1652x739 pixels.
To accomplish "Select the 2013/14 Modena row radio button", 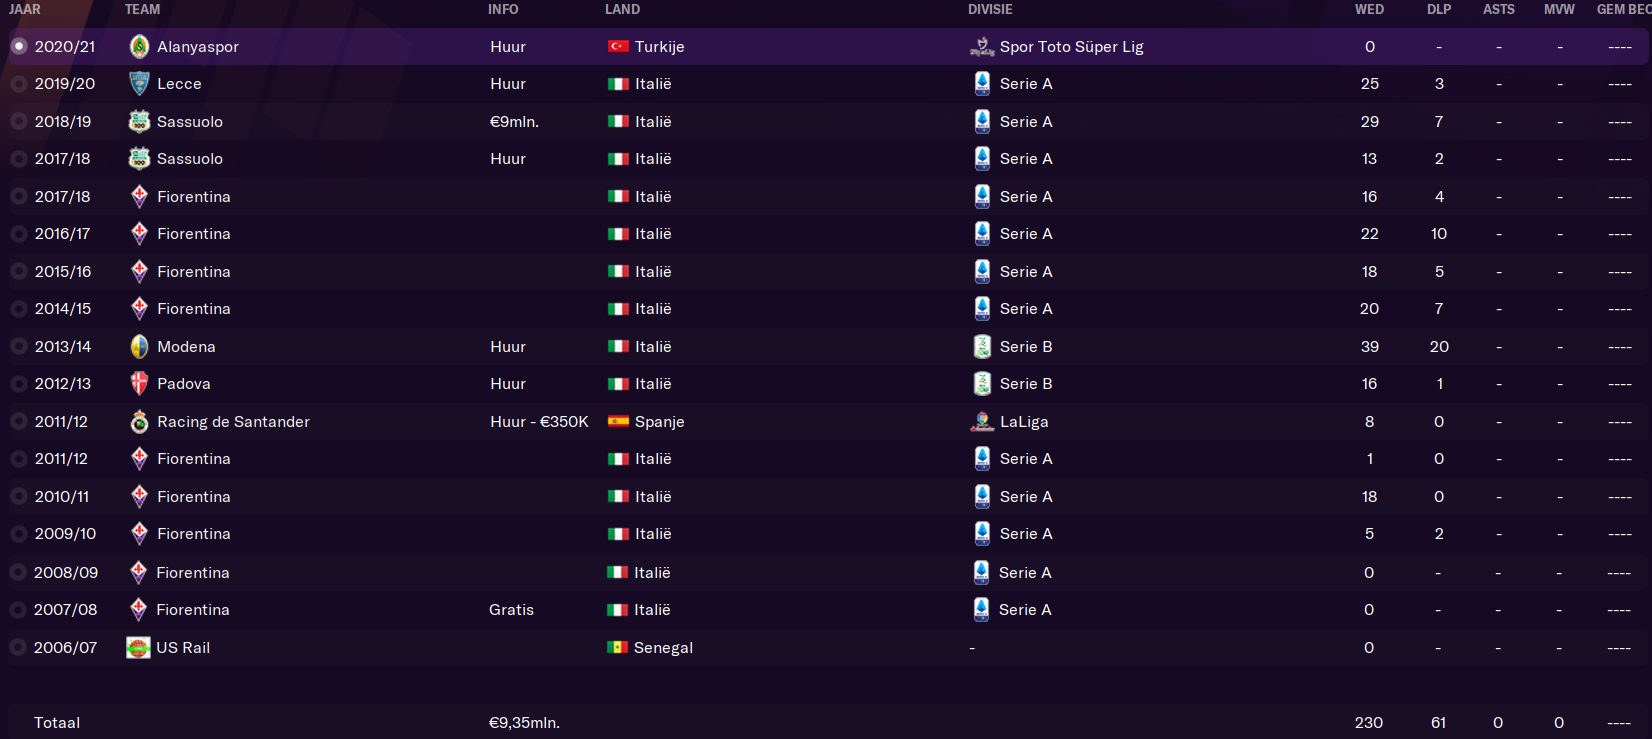I will click(x=18, y=346).
